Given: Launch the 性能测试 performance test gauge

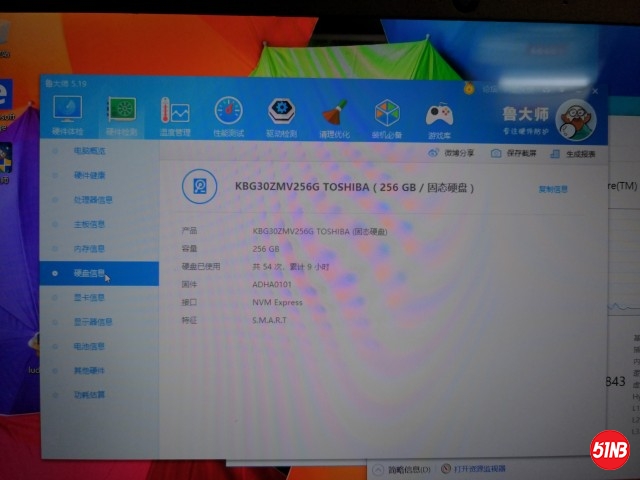Looking at the screenshot, I should click(x=228, y=113).
